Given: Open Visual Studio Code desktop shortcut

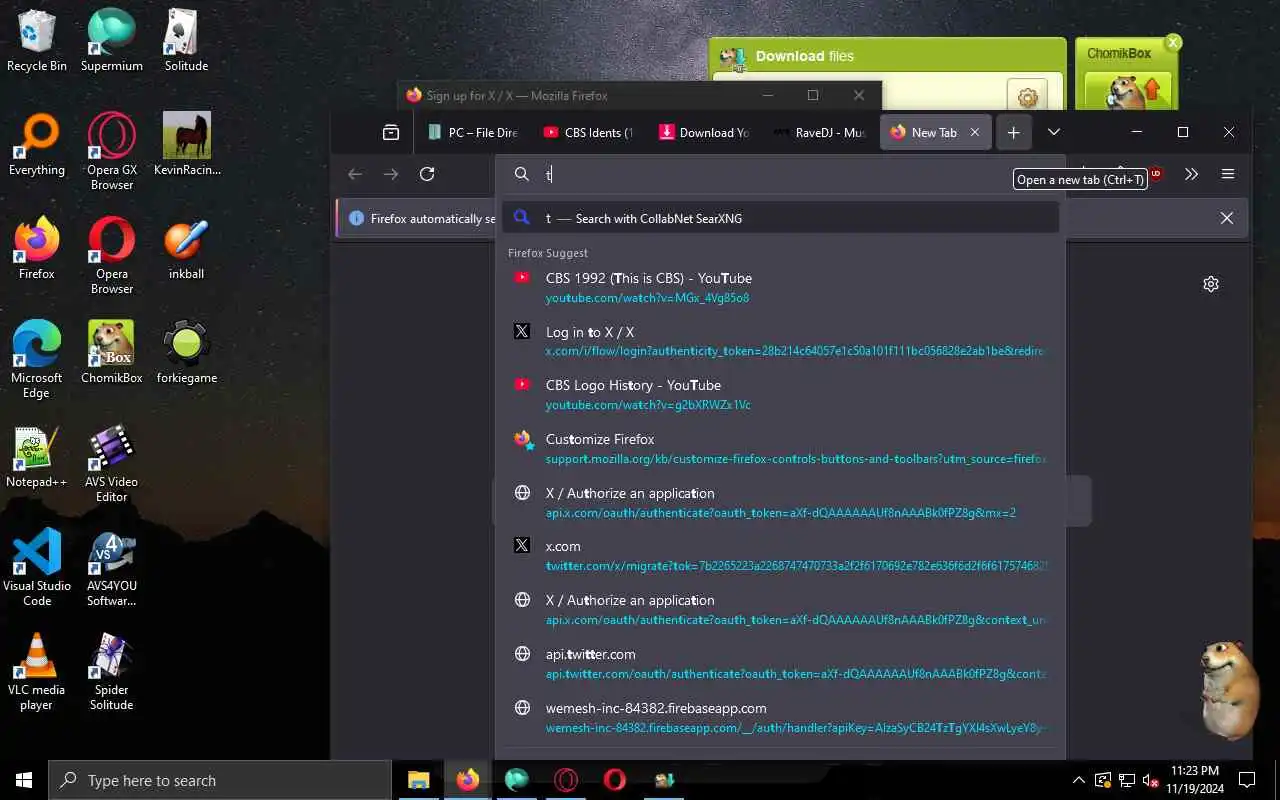Looking at the screenshot, I should click(37, 568).
